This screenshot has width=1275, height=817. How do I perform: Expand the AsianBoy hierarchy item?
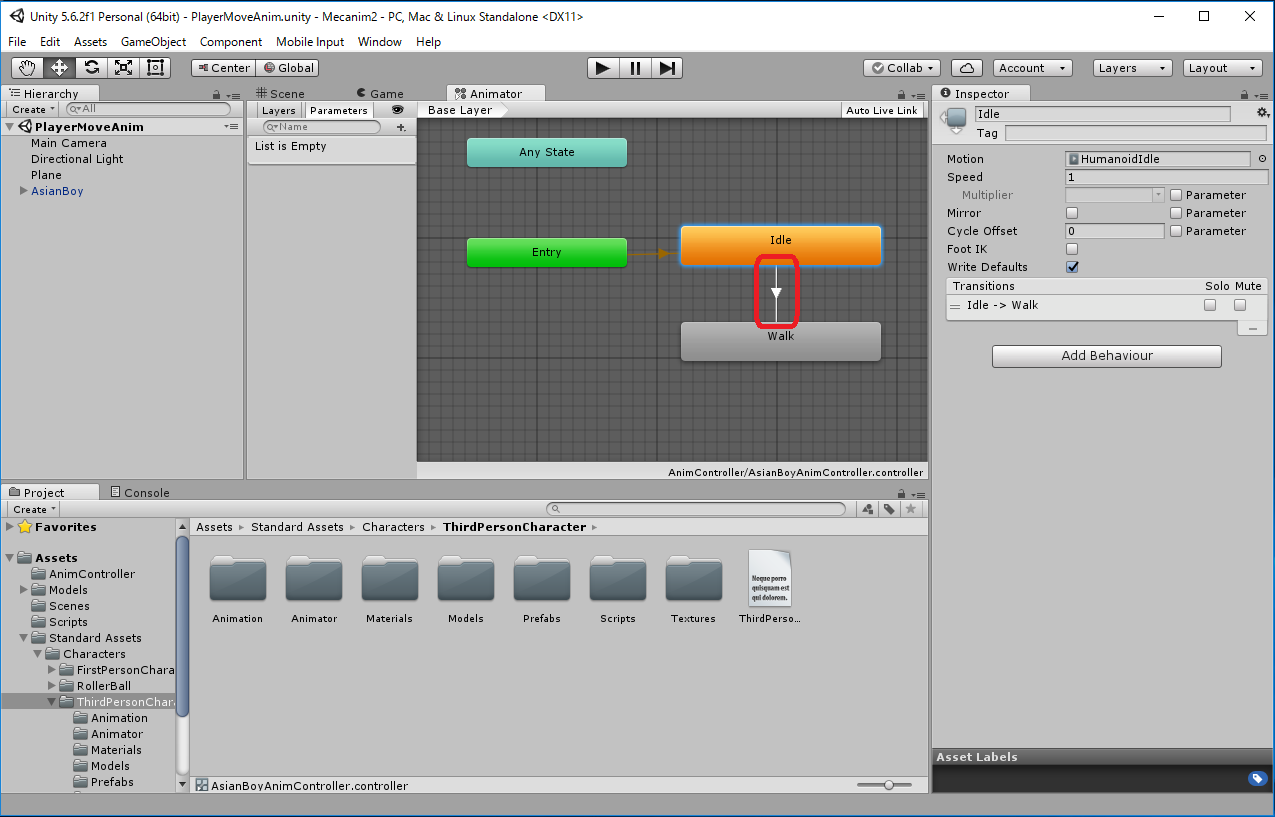pyautogui.click(x=23, y=191)
